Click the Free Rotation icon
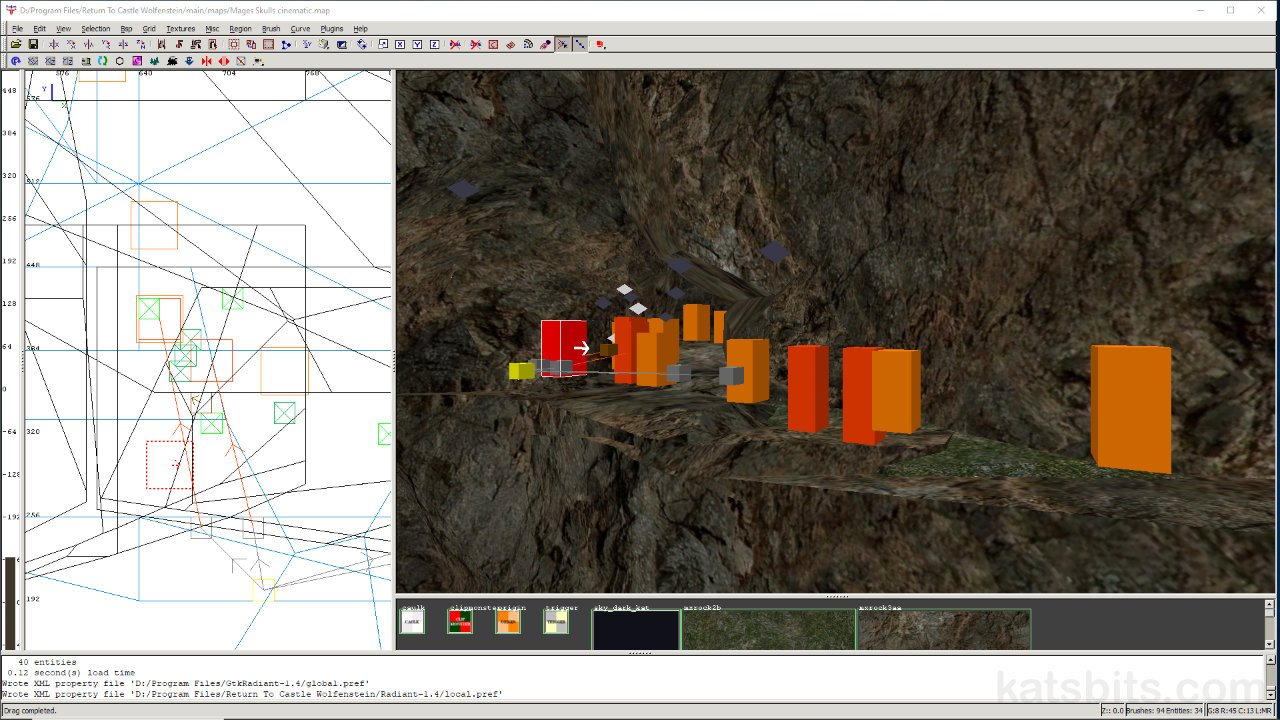 pyautogui.click(x=362, y=44)
